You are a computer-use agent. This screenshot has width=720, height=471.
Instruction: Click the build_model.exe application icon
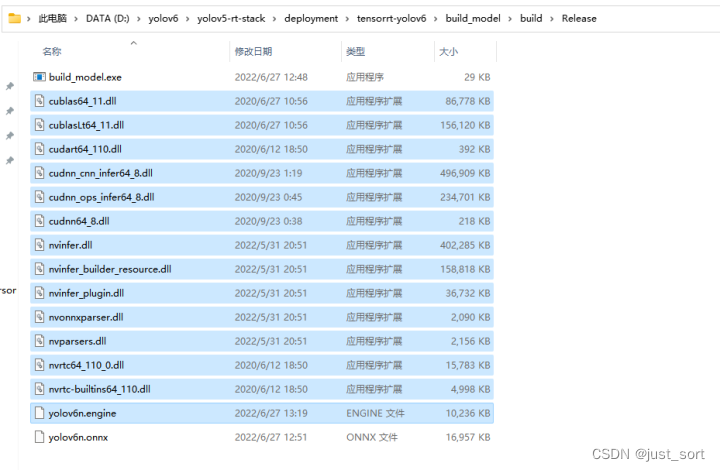click(39, 77)
